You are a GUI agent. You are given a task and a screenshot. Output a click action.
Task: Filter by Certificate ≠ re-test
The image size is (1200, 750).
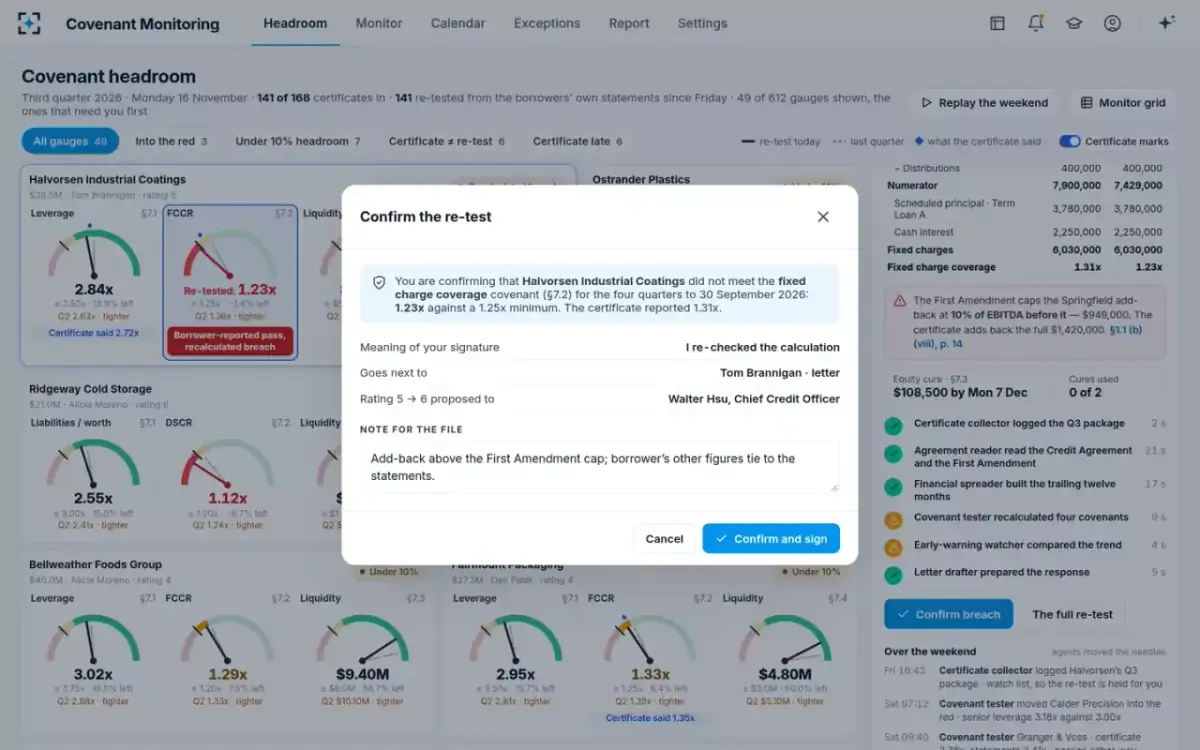446,141
